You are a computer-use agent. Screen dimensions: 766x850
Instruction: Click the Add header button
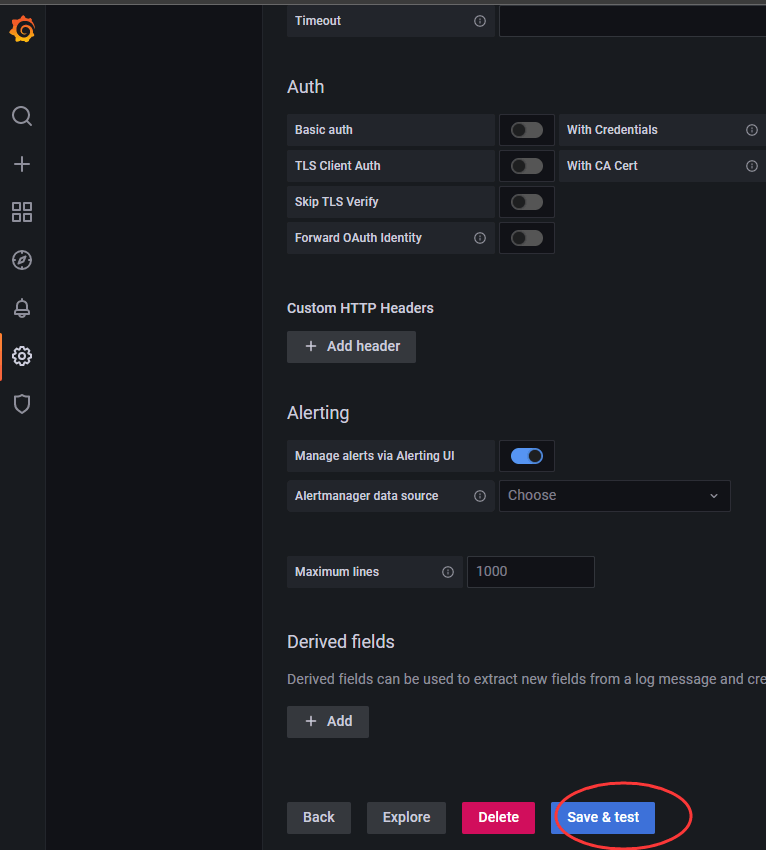pos(351,346)
